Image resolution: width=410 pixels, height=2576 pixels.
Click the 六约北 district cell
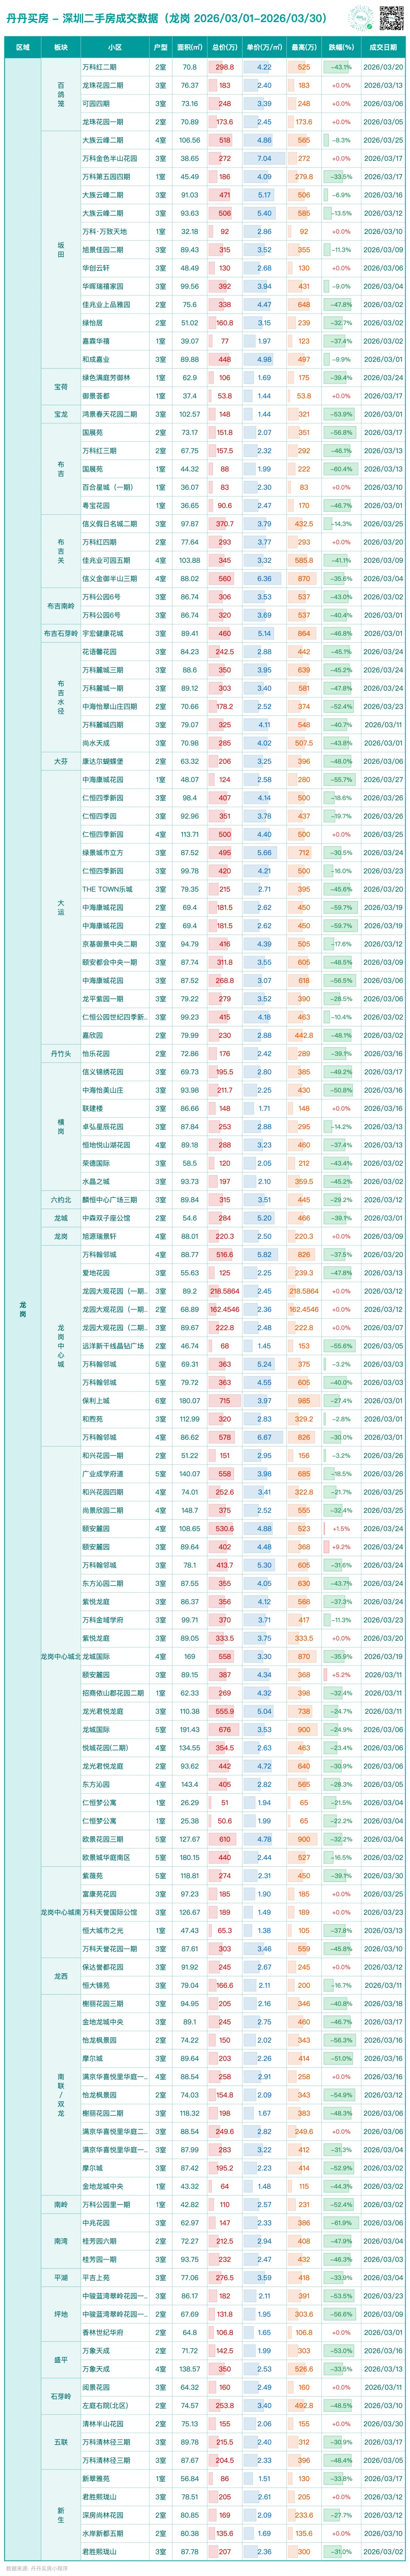61,1199
